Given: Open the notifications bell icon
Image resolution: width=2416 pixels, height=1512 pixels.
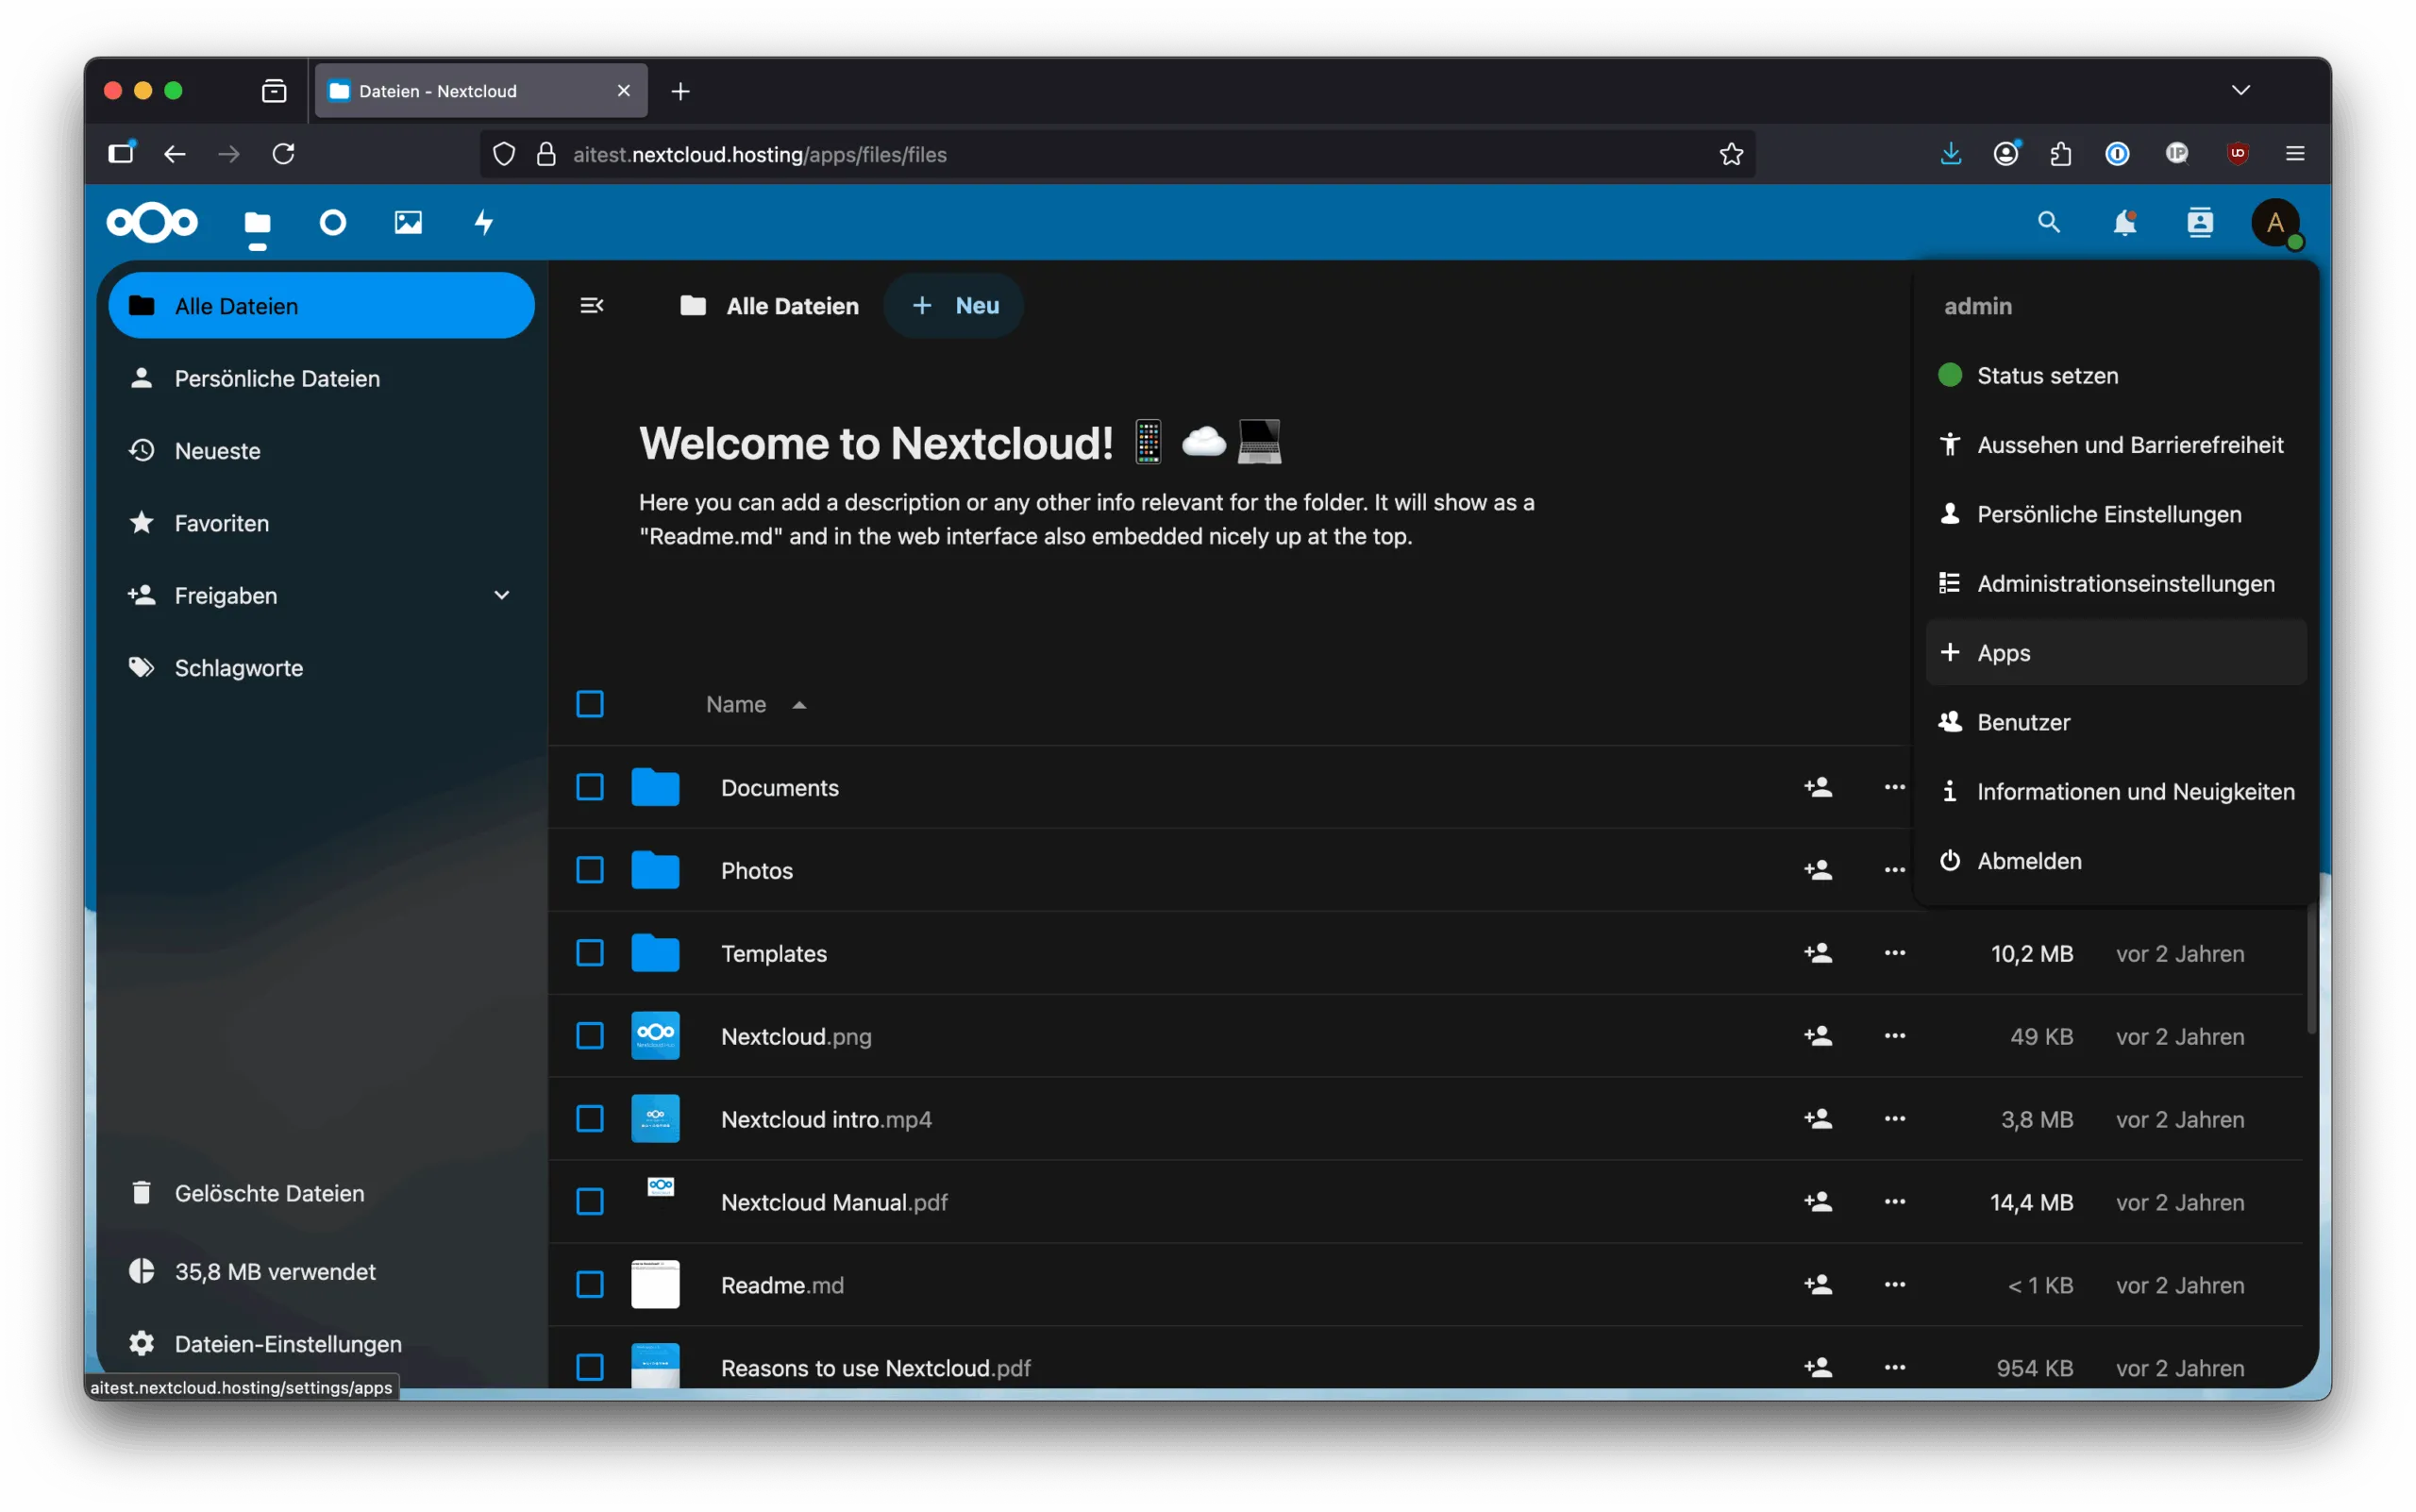Looking at the screenshot, I should tap(2124, 222).
